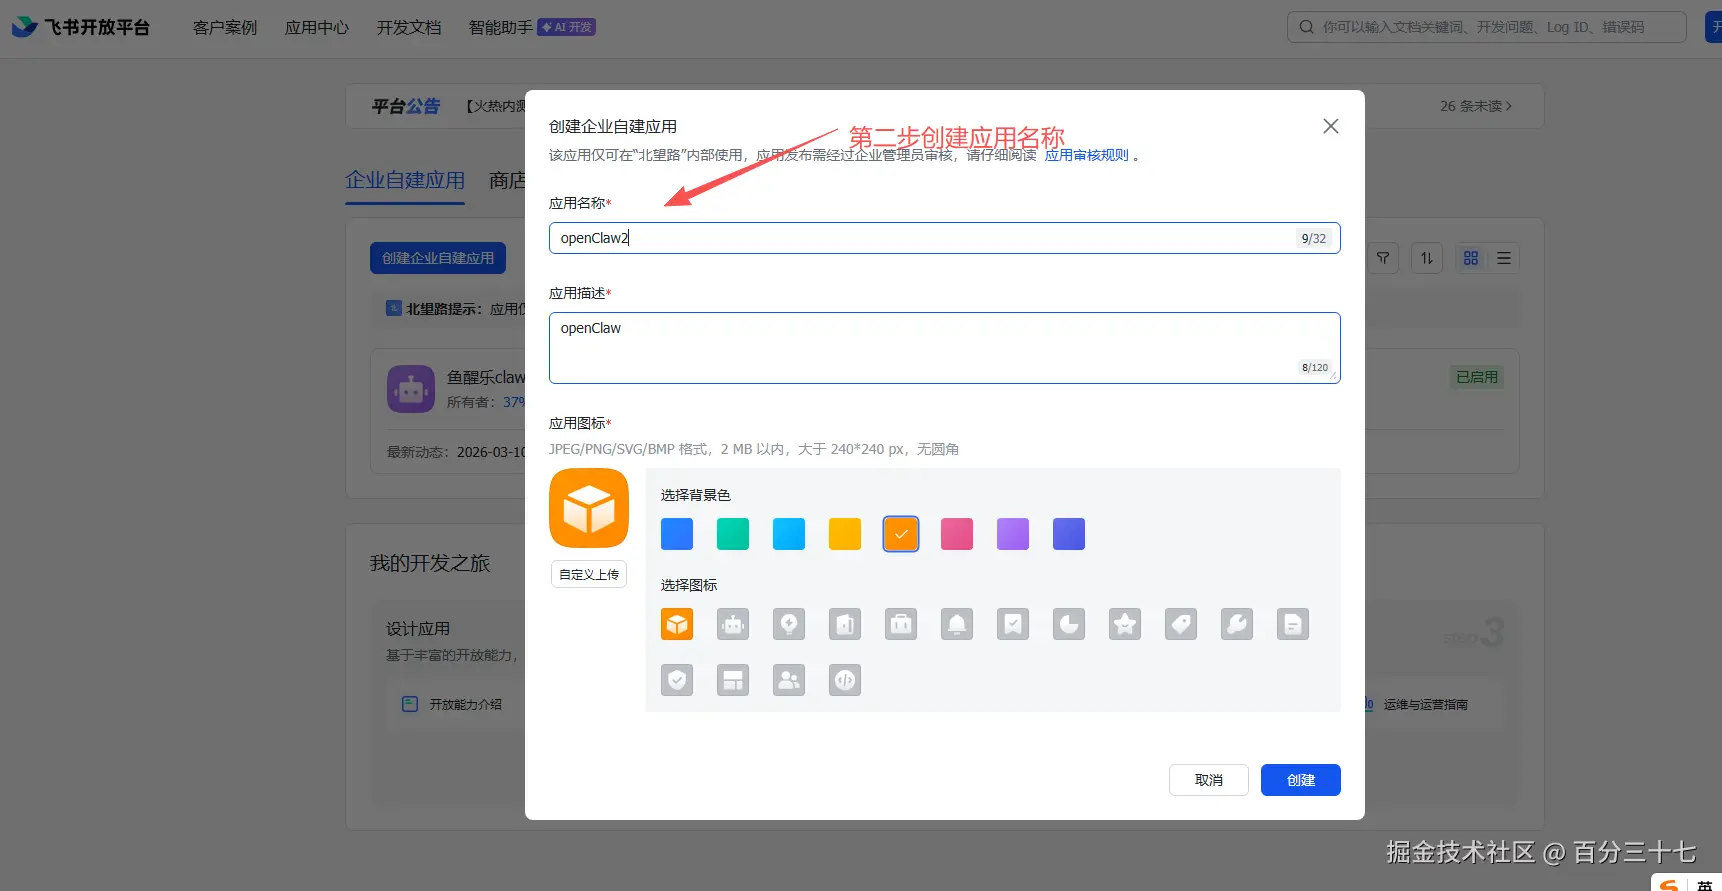Choose the robot app icon
Viewport: 1722px width, 891px height.
(x=733, y=624)
